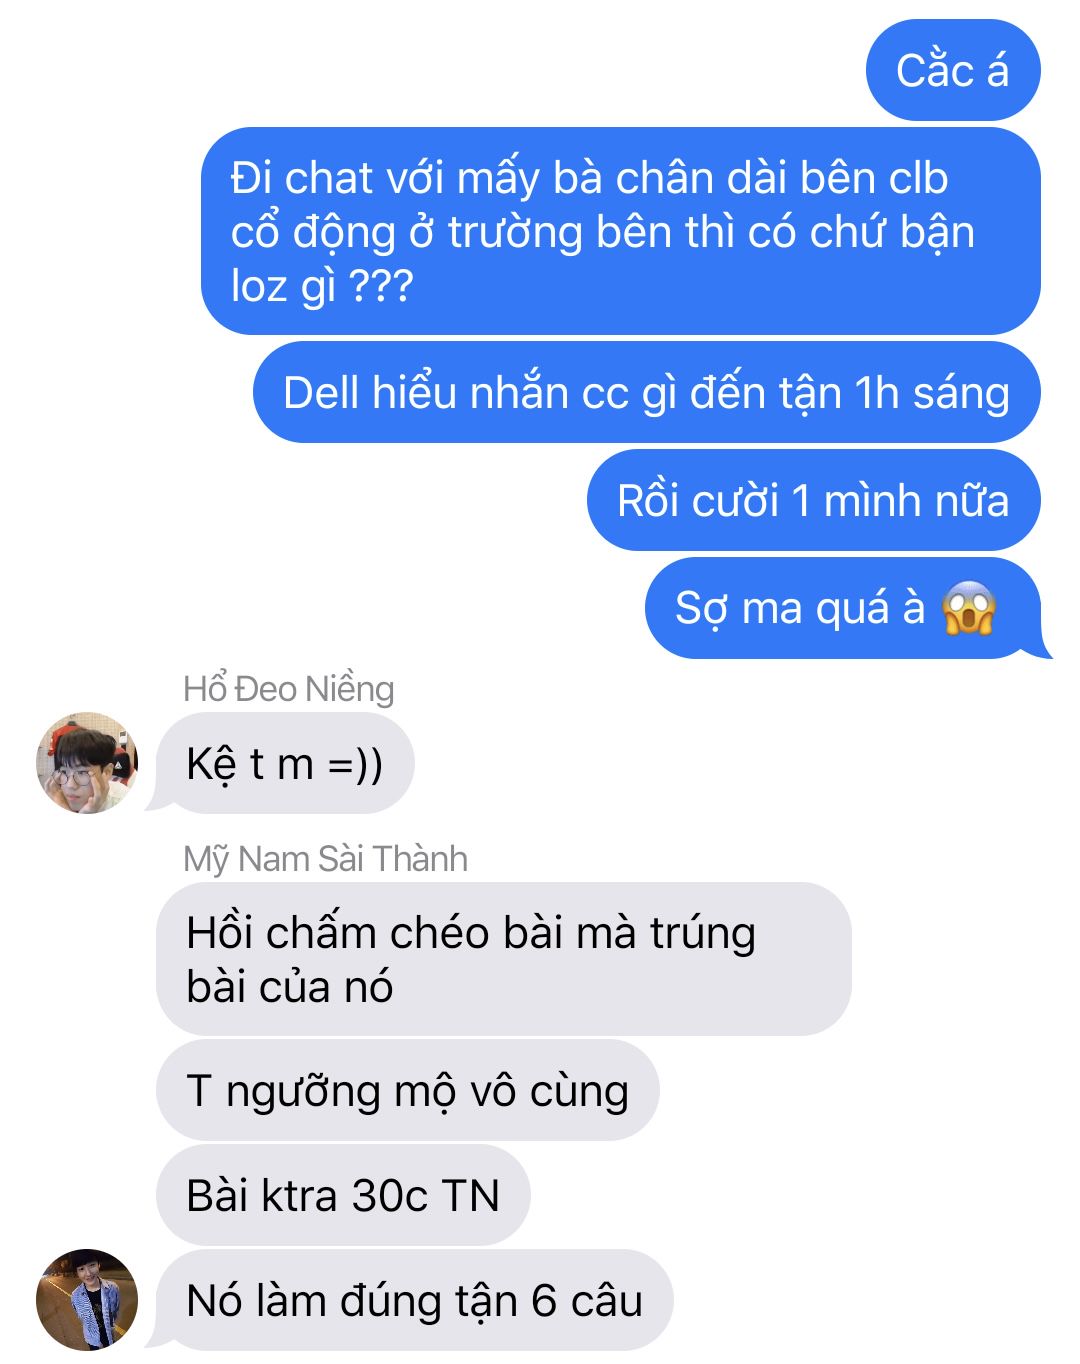Tap the "Rồi cười 1 mình nữa" bubble
The image size is (1080, 1364).
(x=814, y=500)
